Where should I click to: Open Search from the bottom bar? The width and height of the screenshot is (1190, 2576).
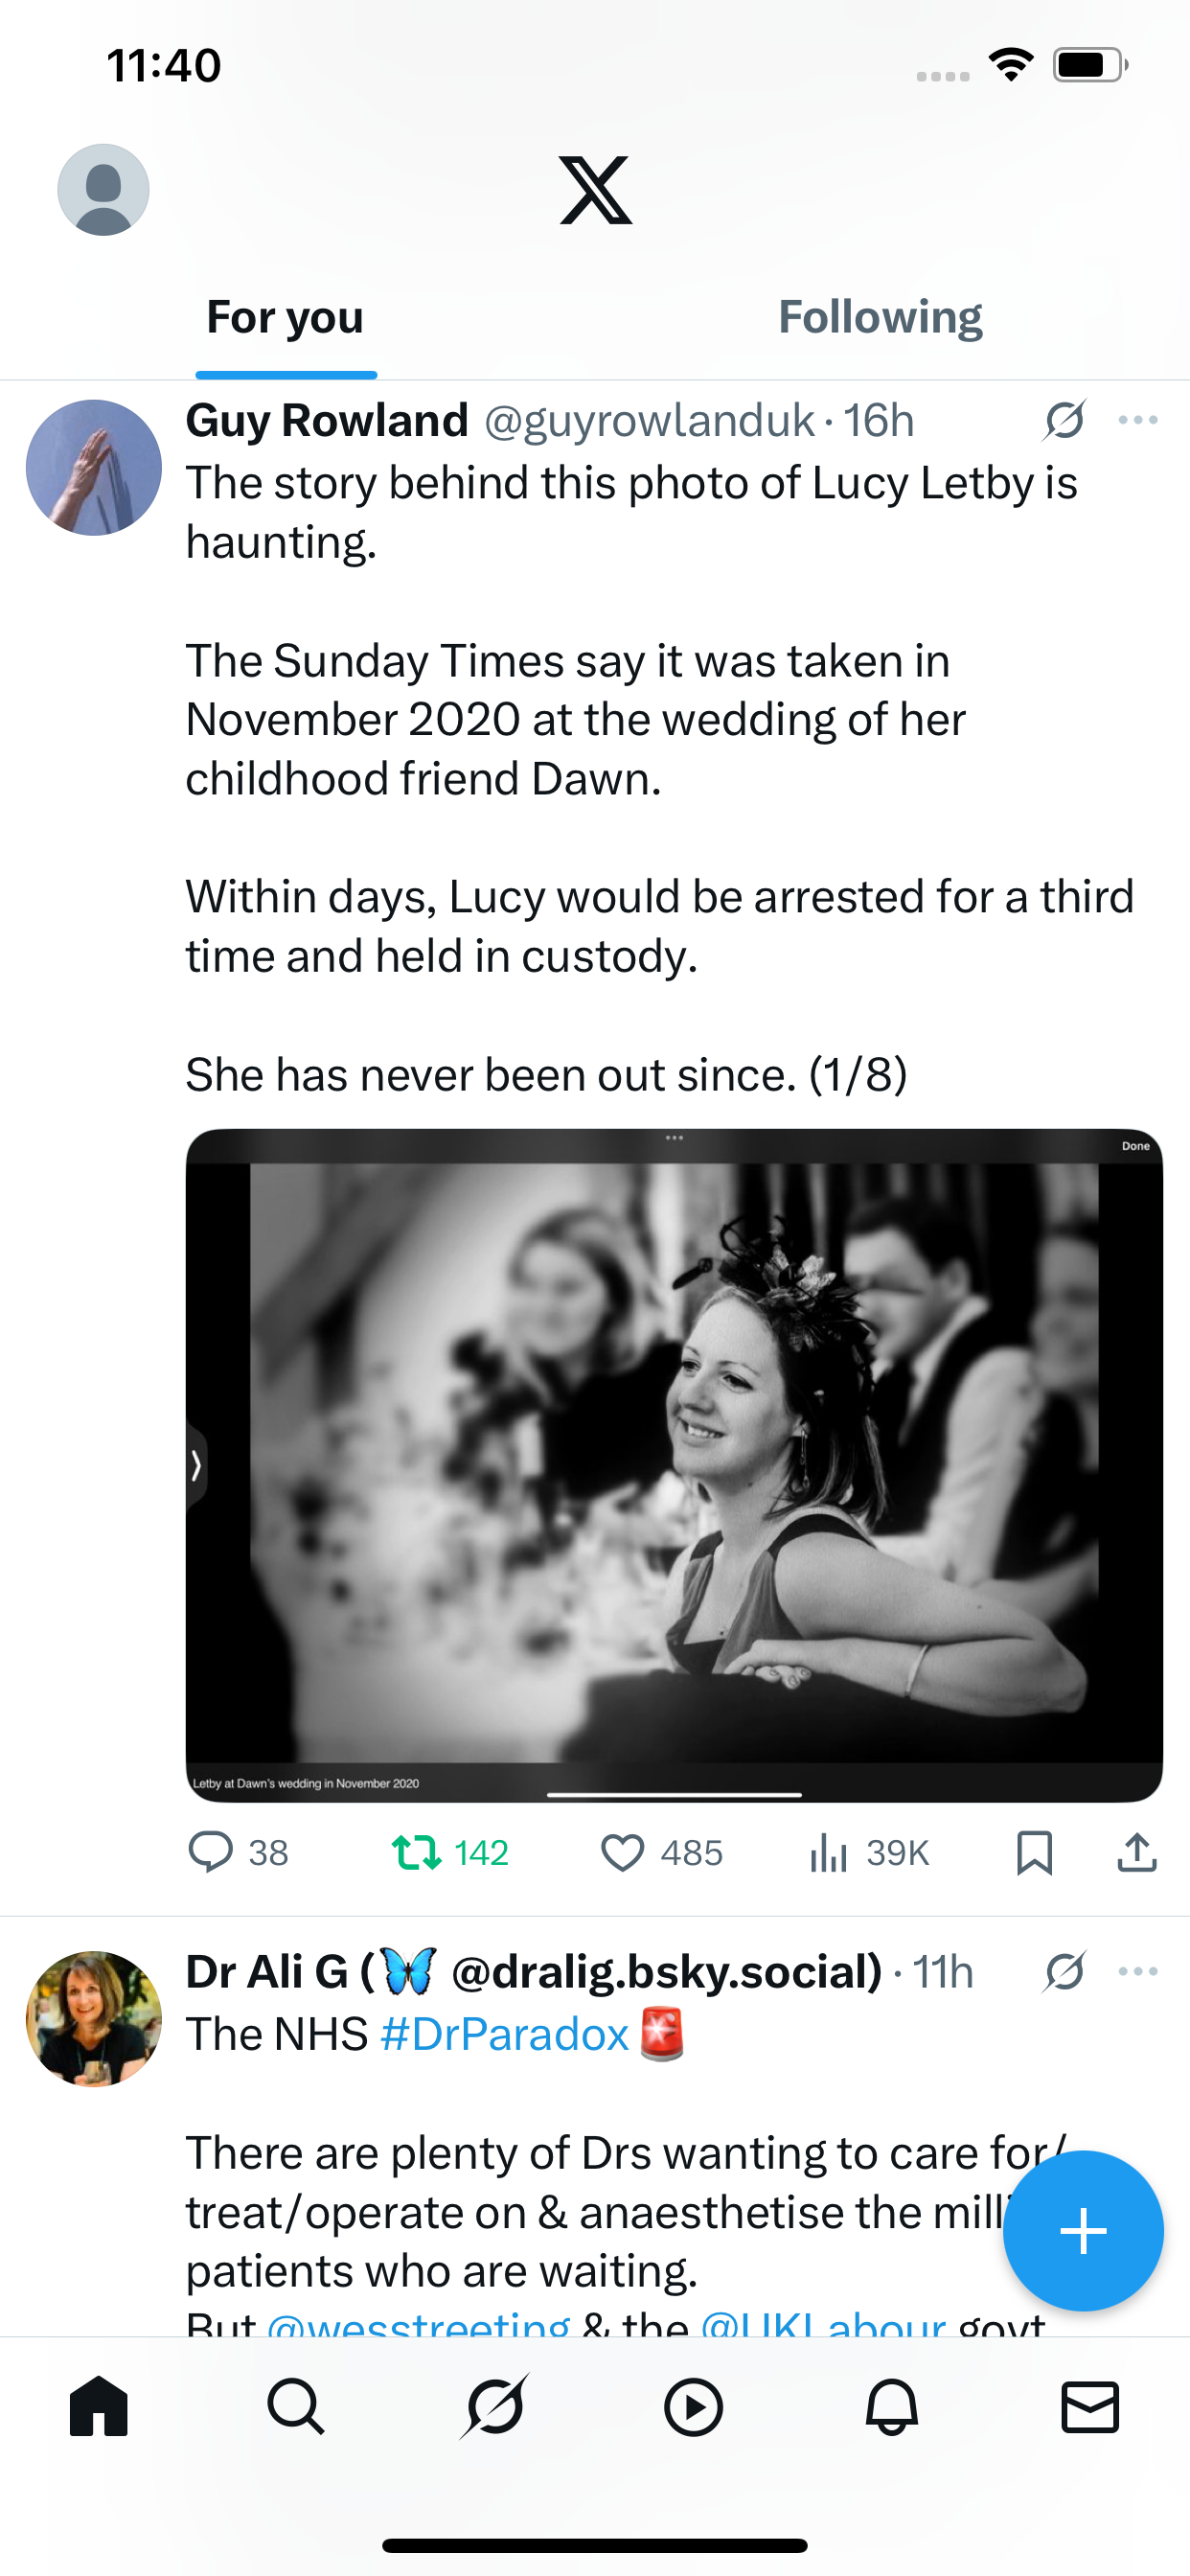point(296,2407)
